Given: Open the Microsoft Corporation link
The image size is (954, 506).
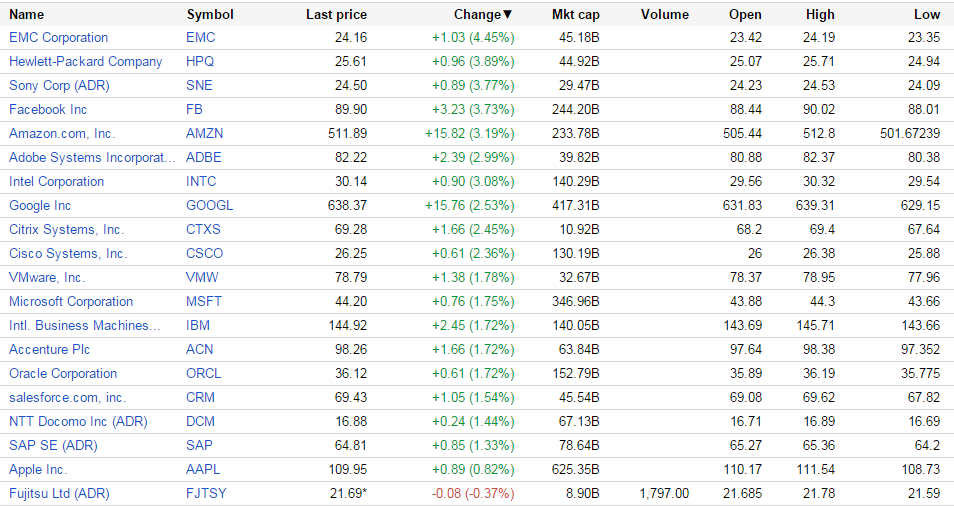Looking at the screenshot, I should 71,302.
